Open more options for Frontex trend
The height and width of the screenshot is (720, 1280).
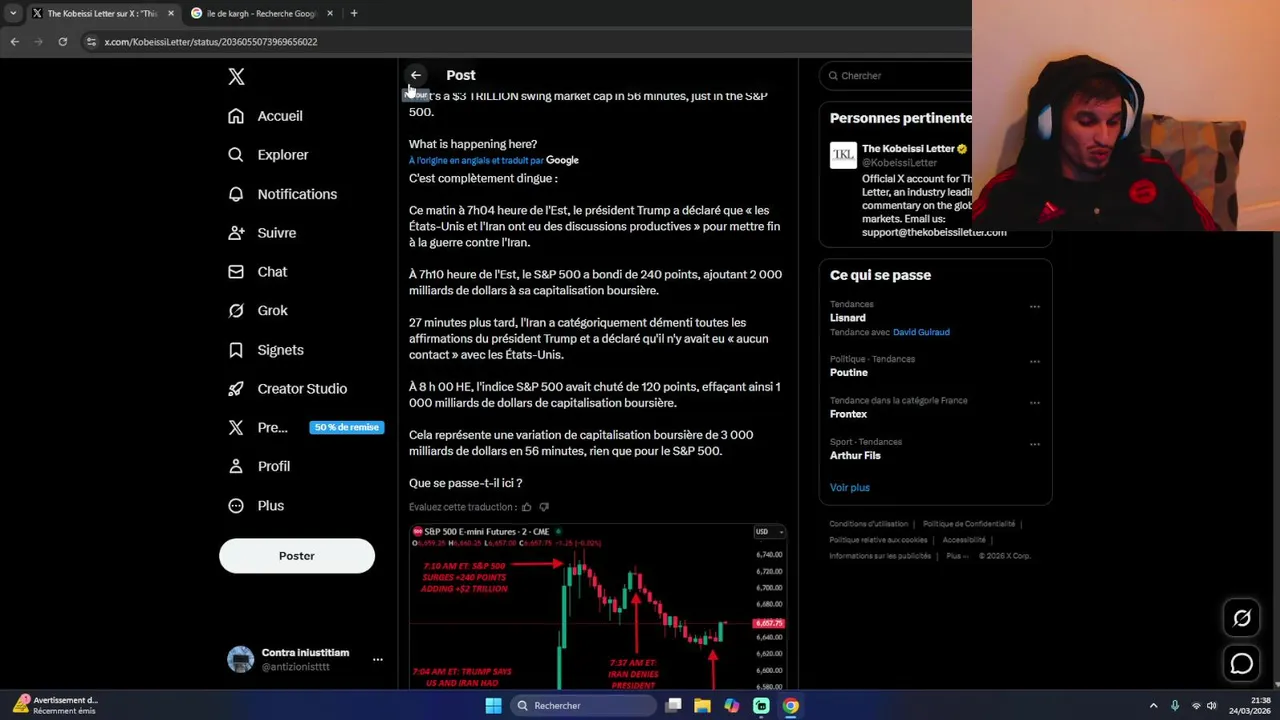(x=1035, y=403)
